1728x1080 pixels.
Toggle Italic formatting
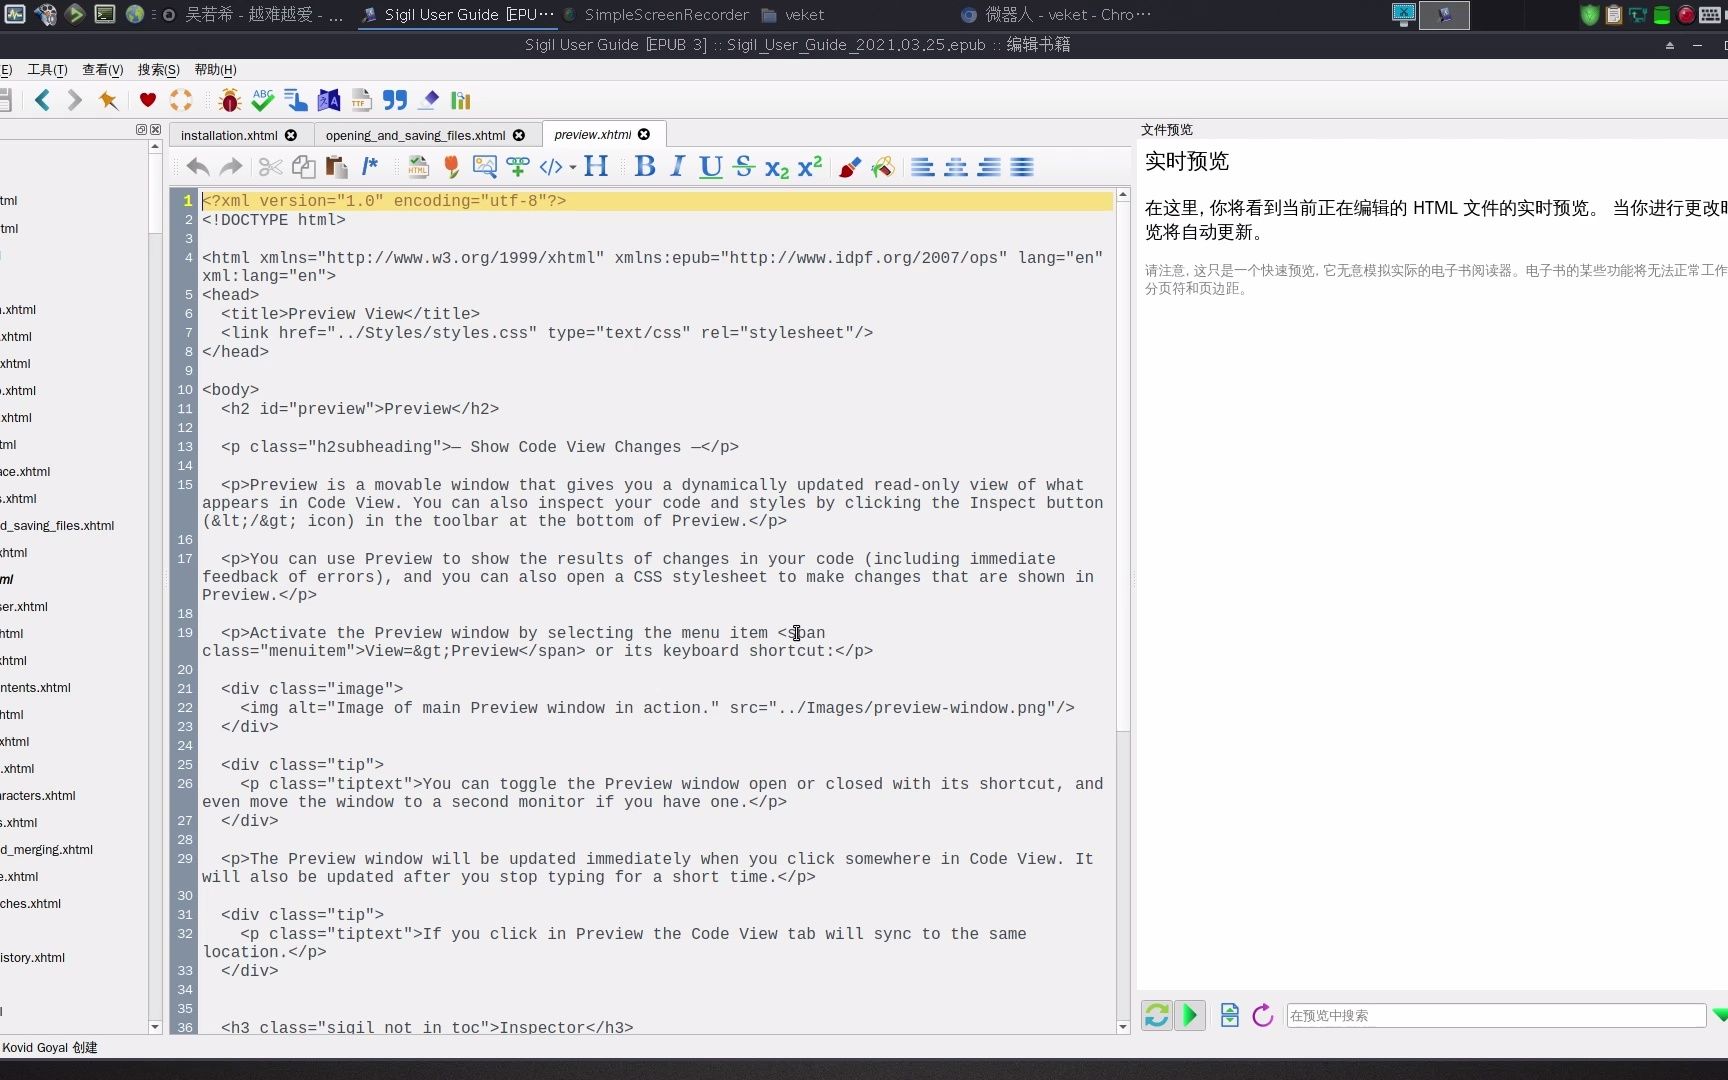[x=678, y=166]
